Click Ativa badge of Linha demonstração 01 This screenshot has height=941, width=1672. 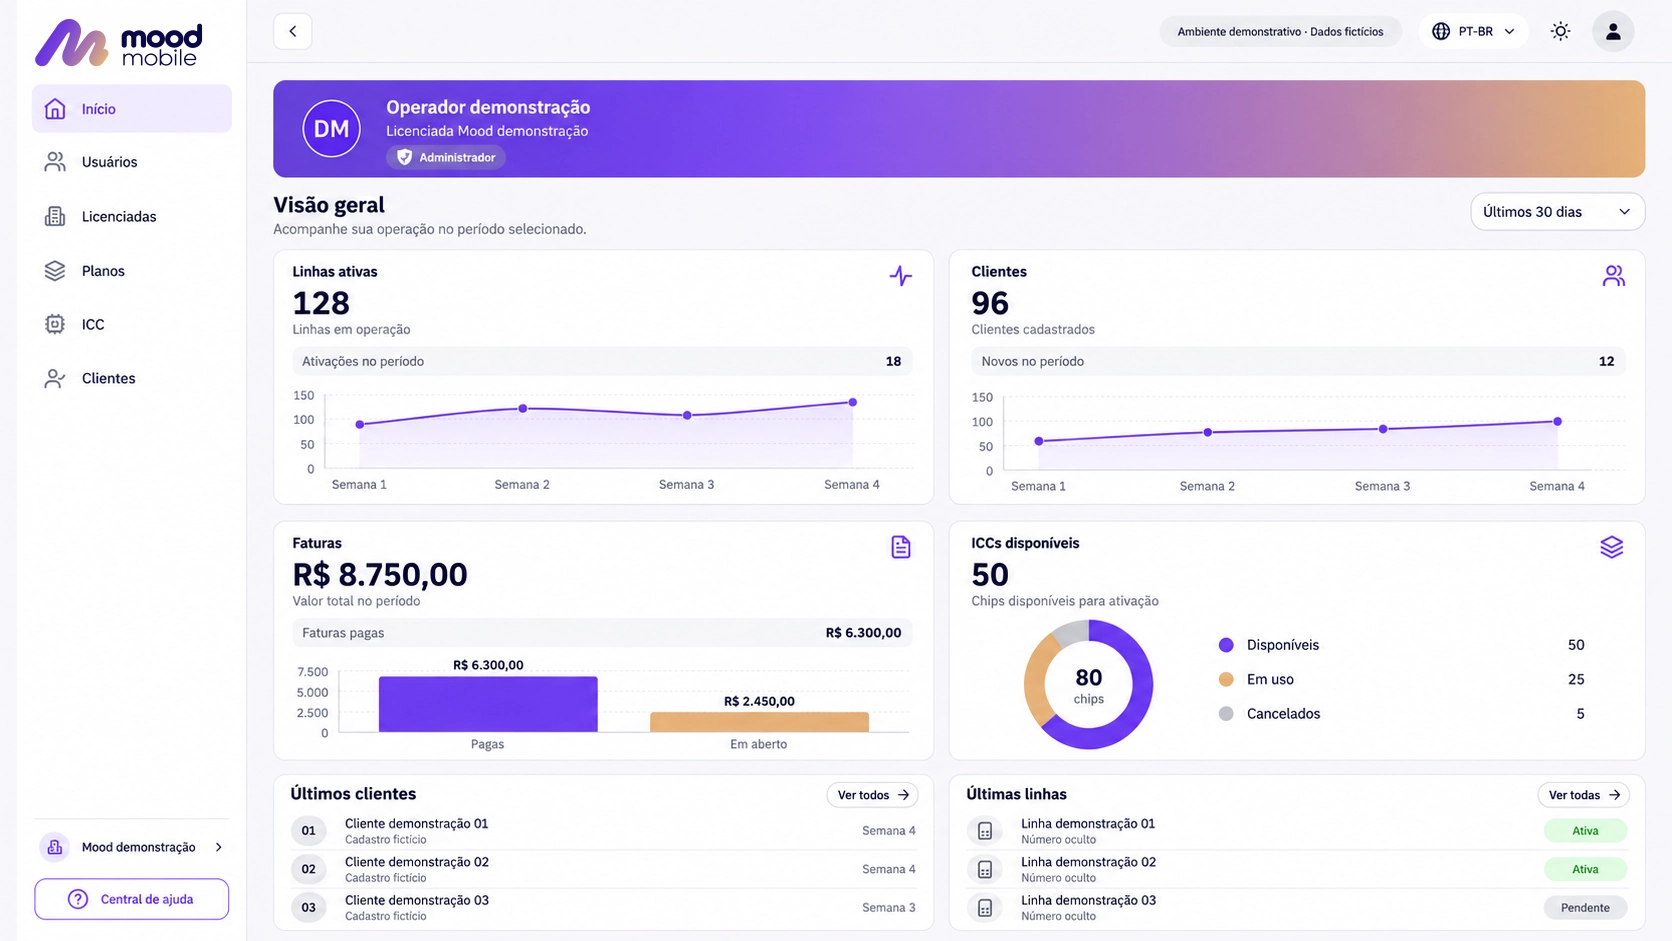[x=1585, y=831]
